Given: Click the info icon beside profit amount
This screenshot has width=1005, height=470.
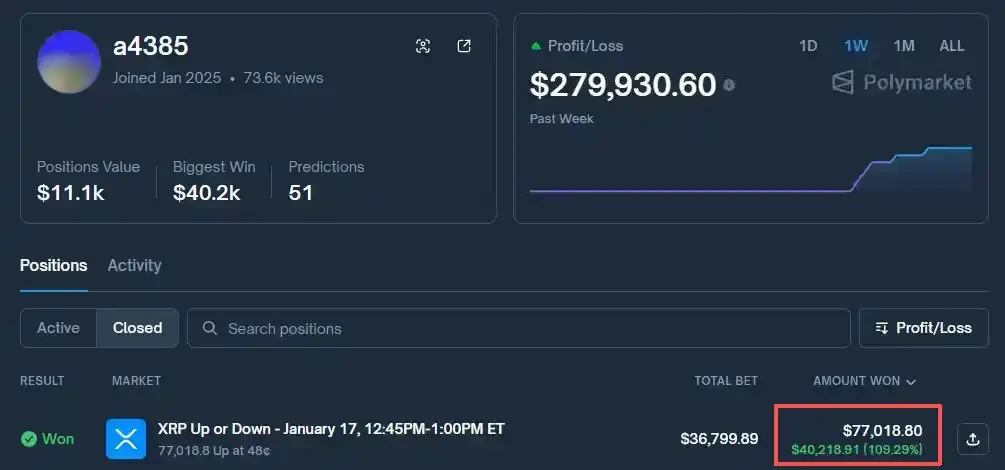Looking at the screenshot, I should [729, 85].
